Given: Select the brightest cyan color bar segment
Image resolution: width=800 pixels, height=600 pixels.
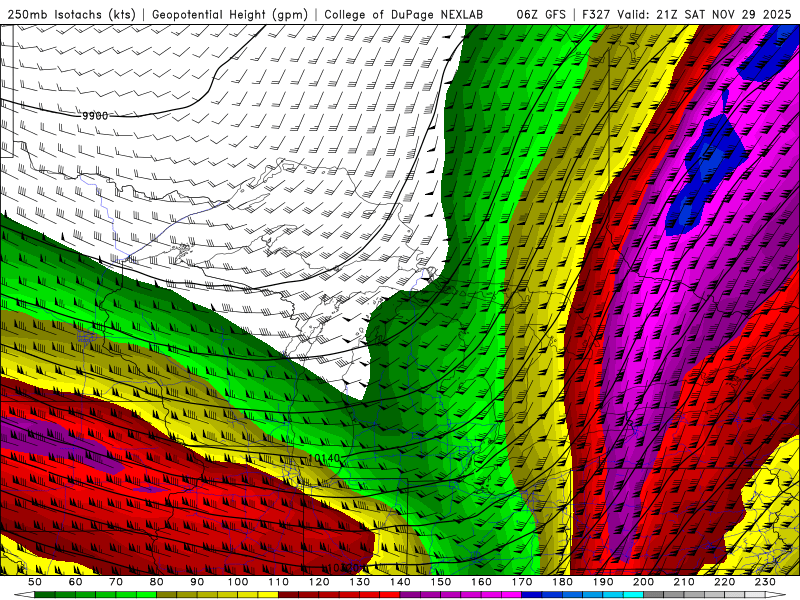Looking at the screenshot, I should pyautogui.click(x=633, y=594).
